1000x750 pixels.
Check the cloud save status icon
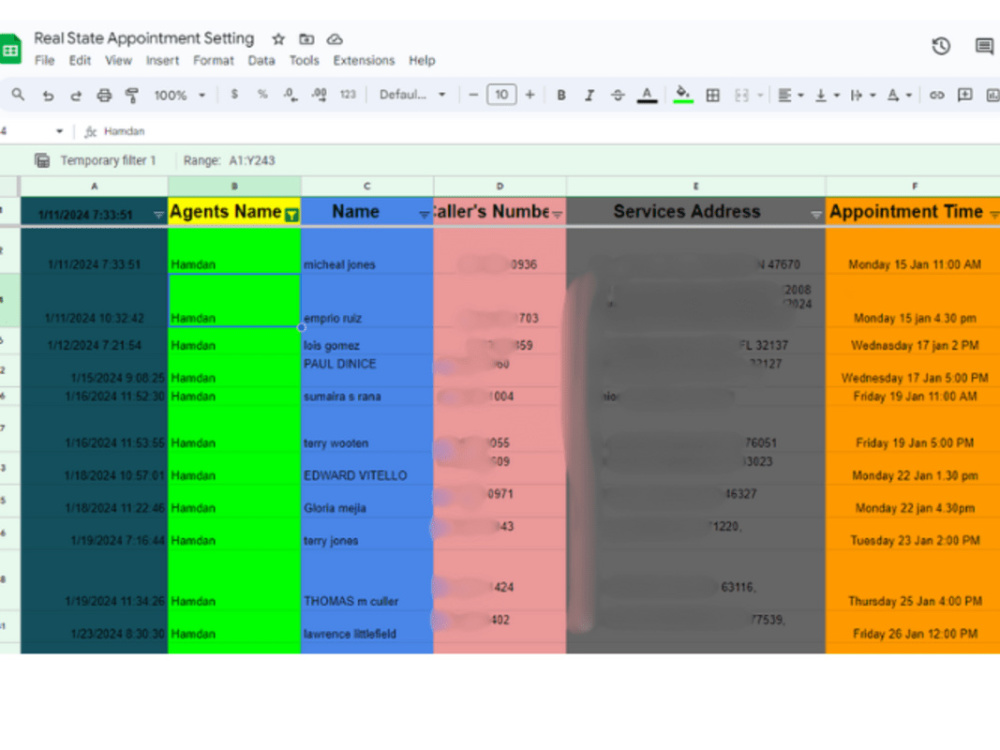point(335,40)
